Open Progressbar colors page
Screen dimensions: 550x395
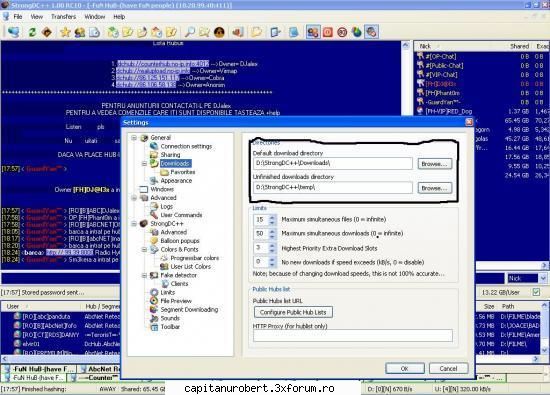(x=195, y=258)
